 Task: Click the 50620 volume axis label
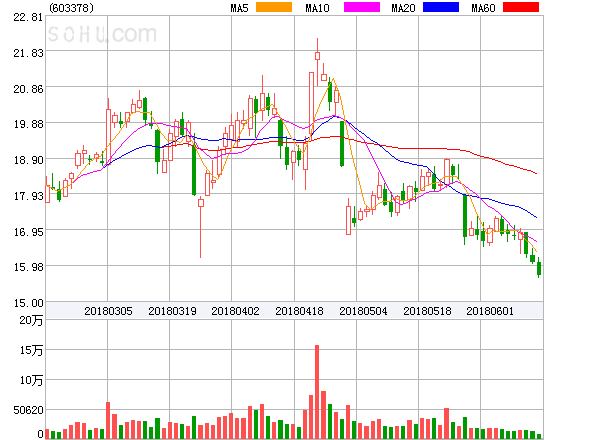pyautogui.click(x=28, y=410)
